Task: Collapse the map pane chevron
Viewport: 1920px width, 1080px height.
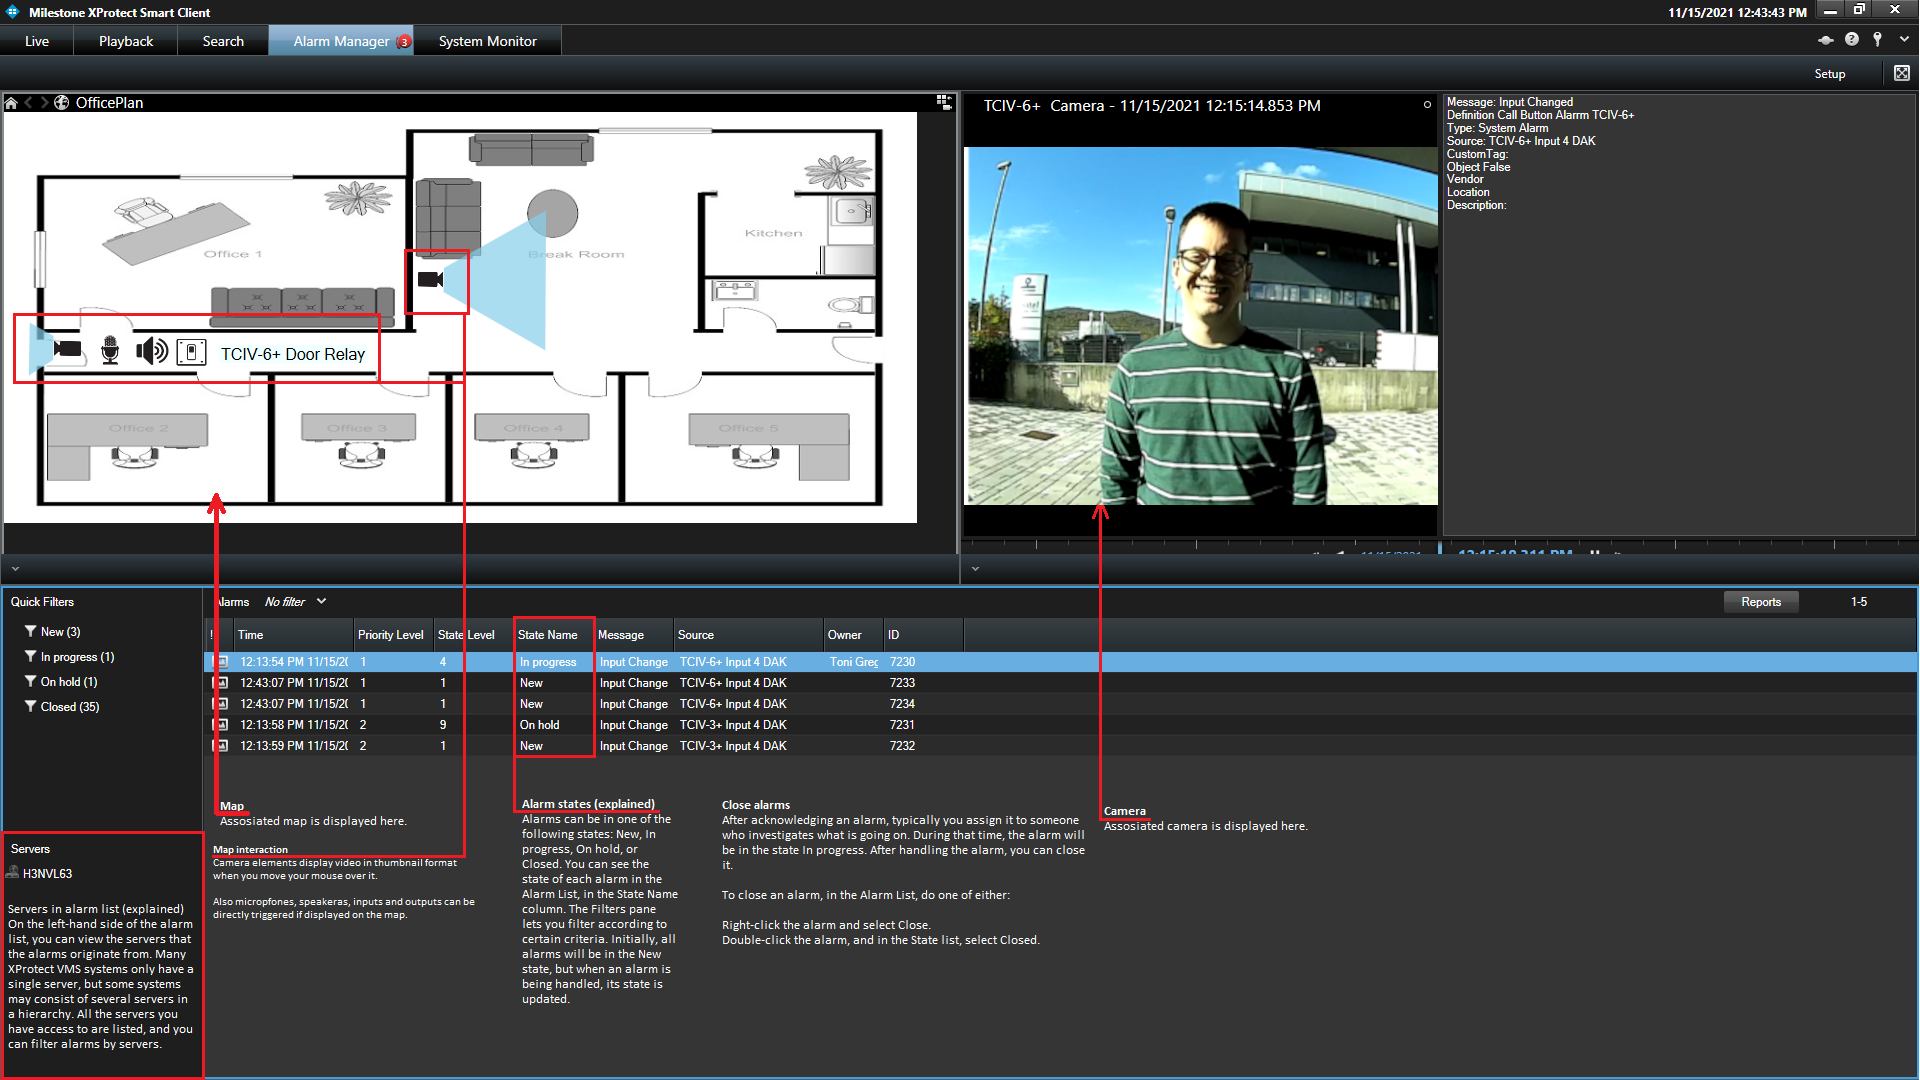Action: coord(15,569)
